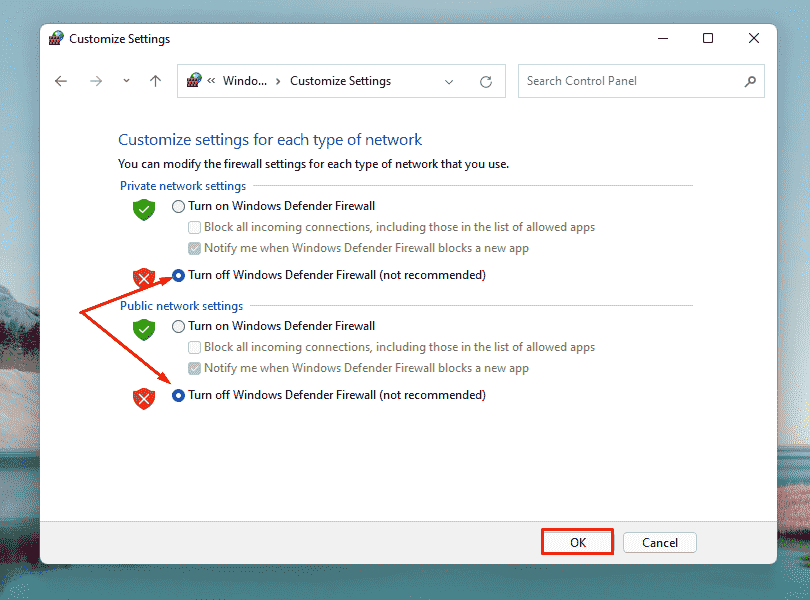Click green shield icon in Public settings
The image size is (810, 600).
pyautogui.click(x=144, y=329)
